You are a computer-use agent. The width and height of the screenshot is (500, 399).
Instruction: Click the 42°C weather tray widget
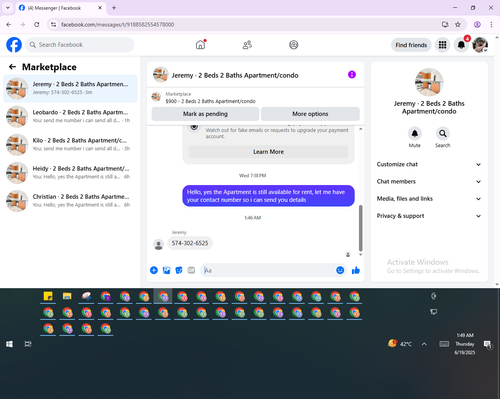(x=400, y=344)
